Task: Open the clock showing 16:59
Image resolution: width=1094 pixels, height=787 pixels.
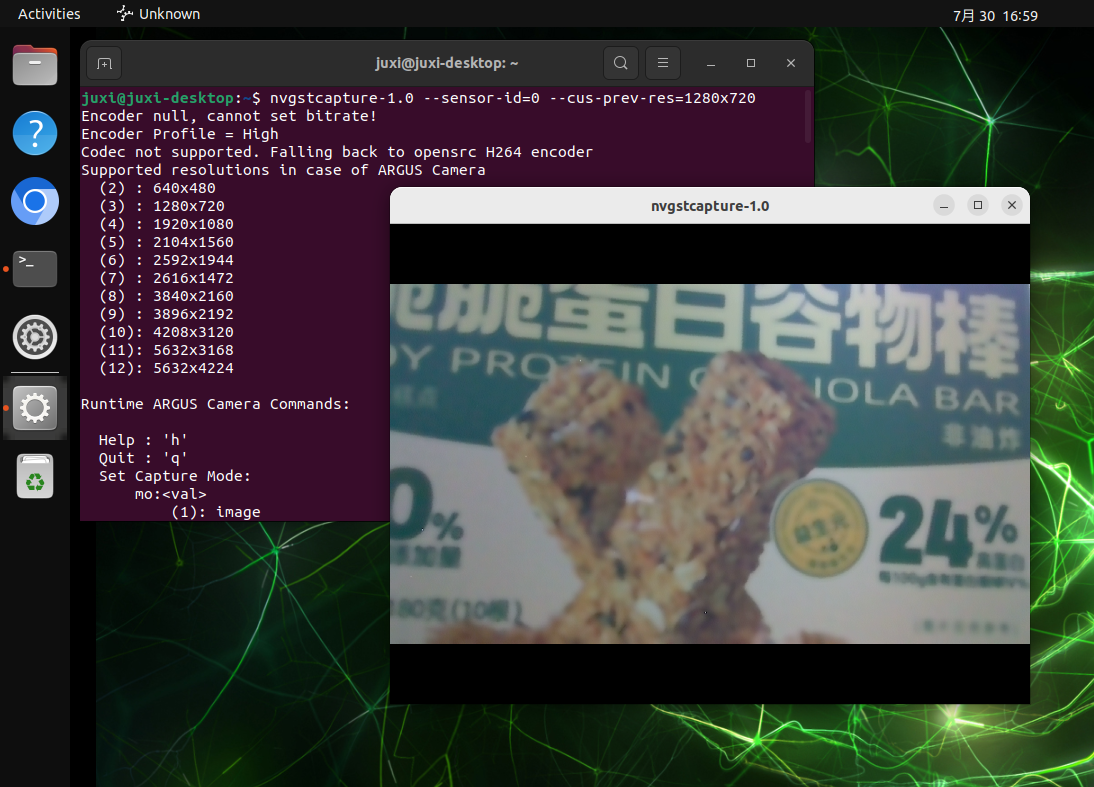Action: 996,15
